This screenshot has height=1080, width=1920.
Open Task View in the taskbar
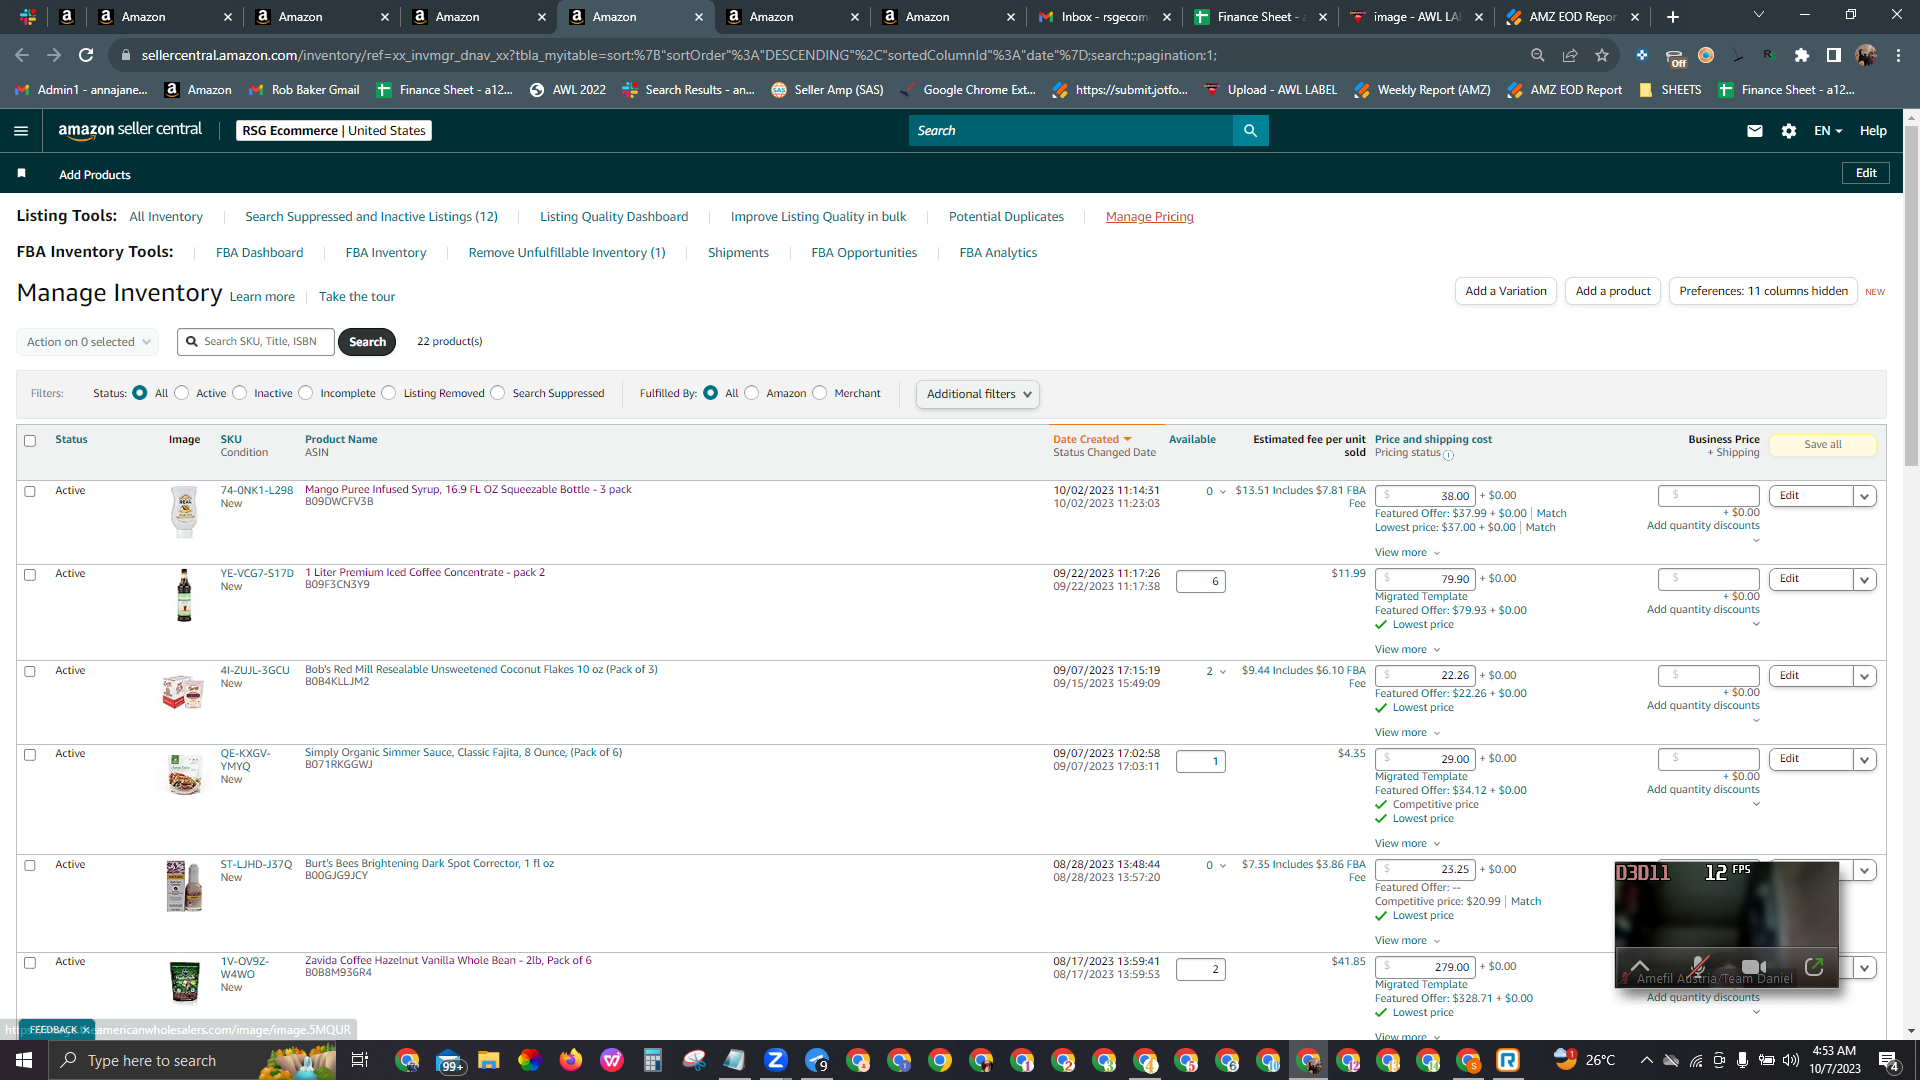tap(360, 1060)
